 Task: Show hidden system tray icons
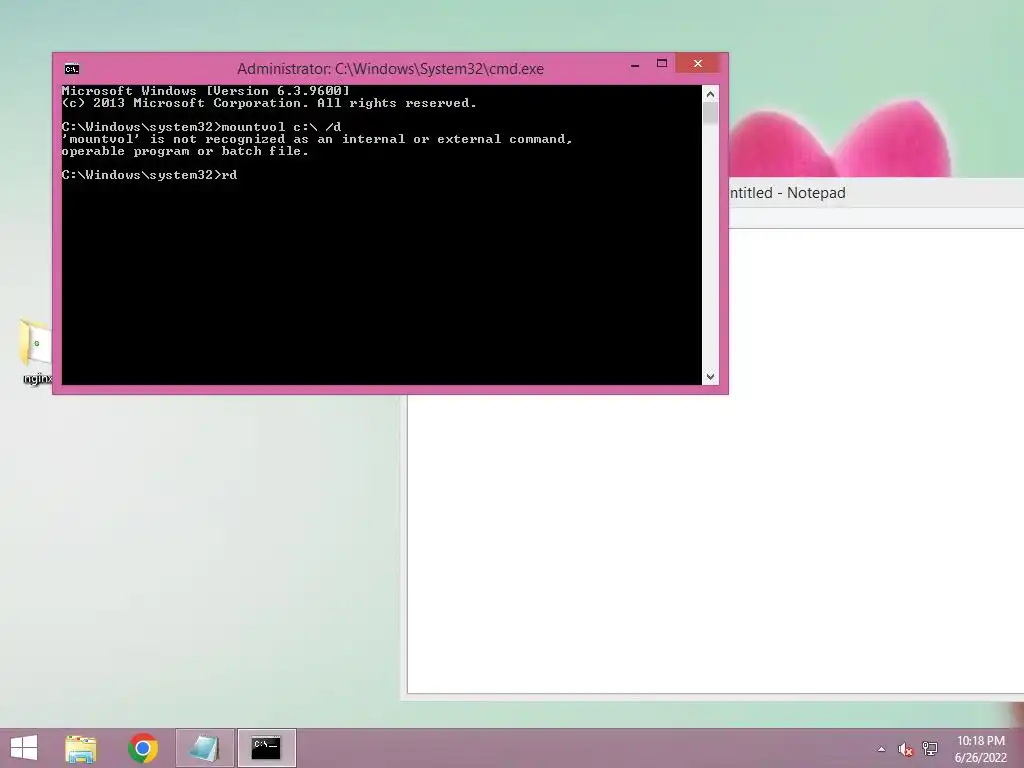[x=882, y=749]
